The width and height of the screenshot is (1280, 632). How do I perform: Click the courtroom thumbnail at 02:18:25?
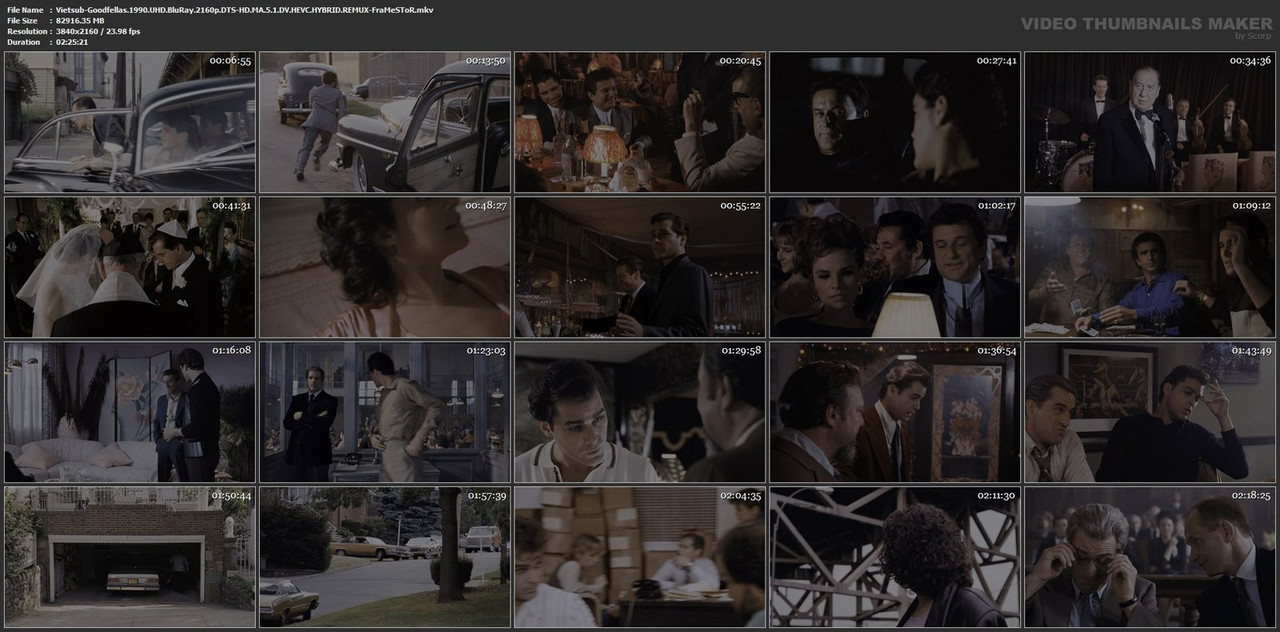tap(1150, 557)
